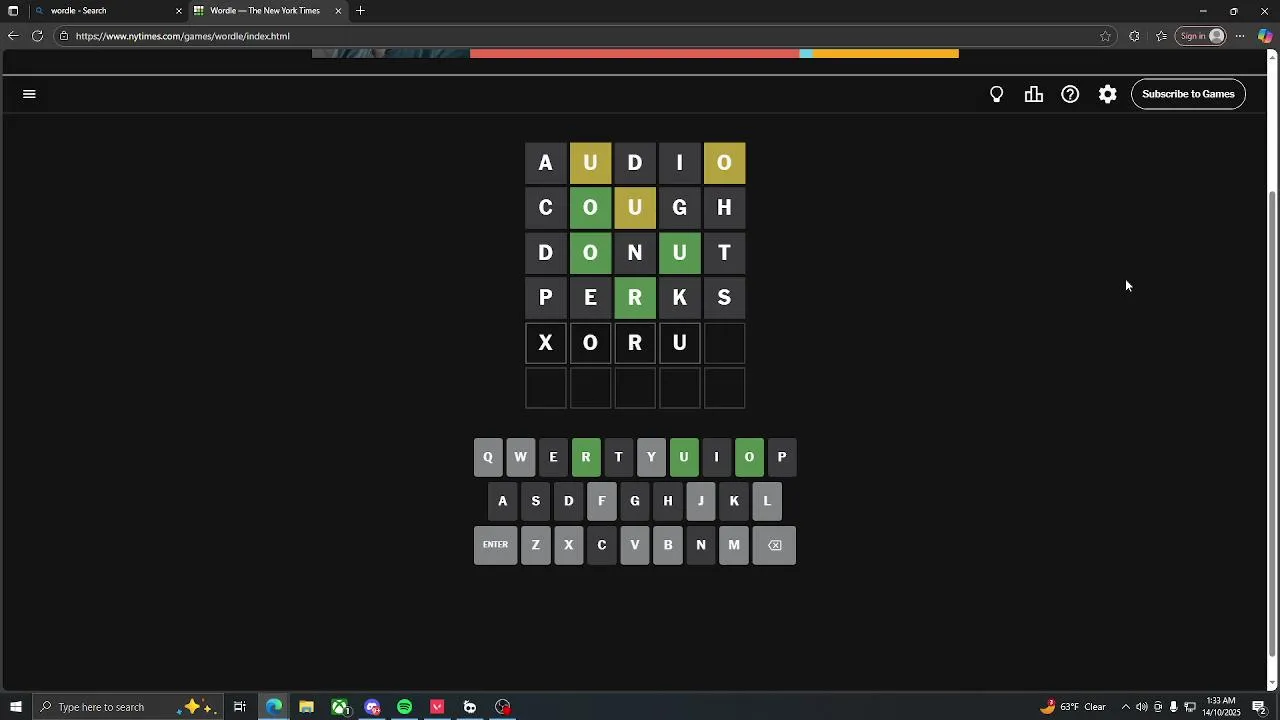
Task: Go back to the previous page
Action: click(13, 36)
